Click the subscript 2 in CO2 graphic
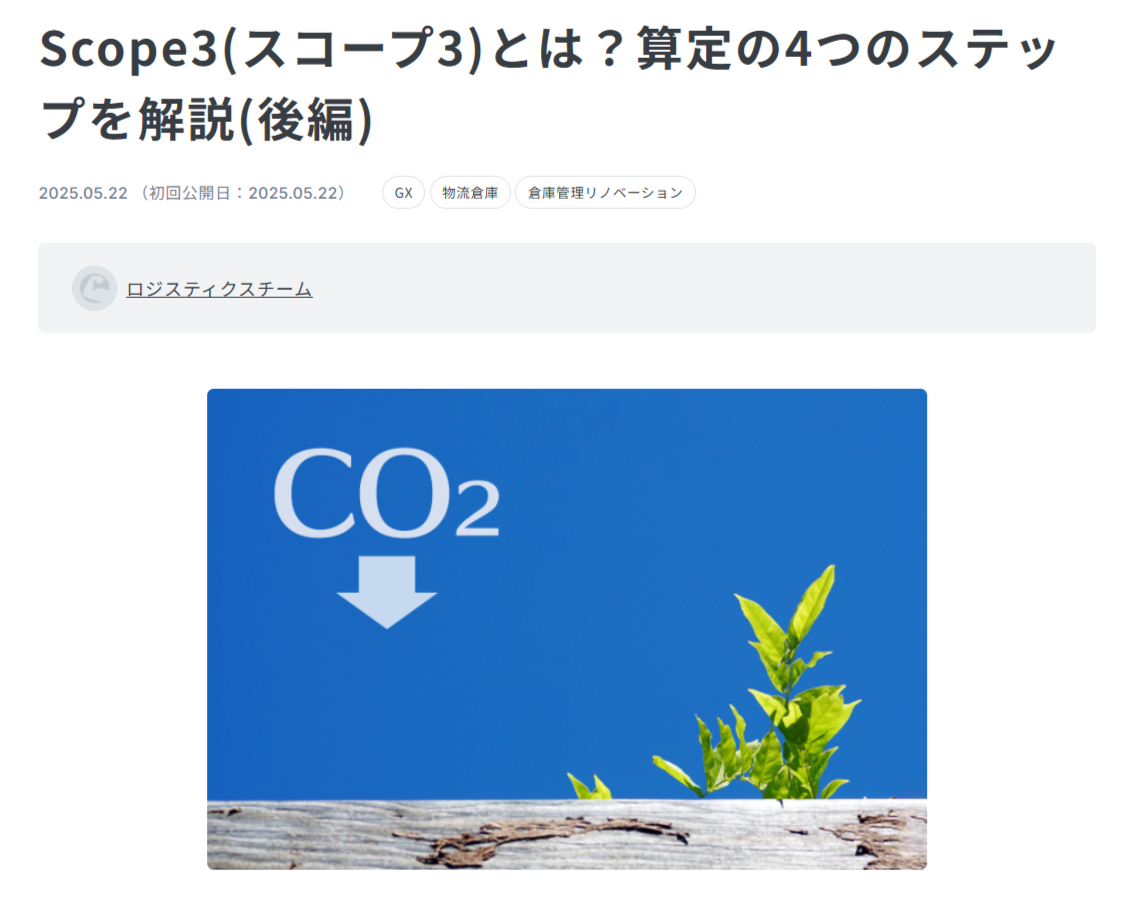 (x=478, y=508)
